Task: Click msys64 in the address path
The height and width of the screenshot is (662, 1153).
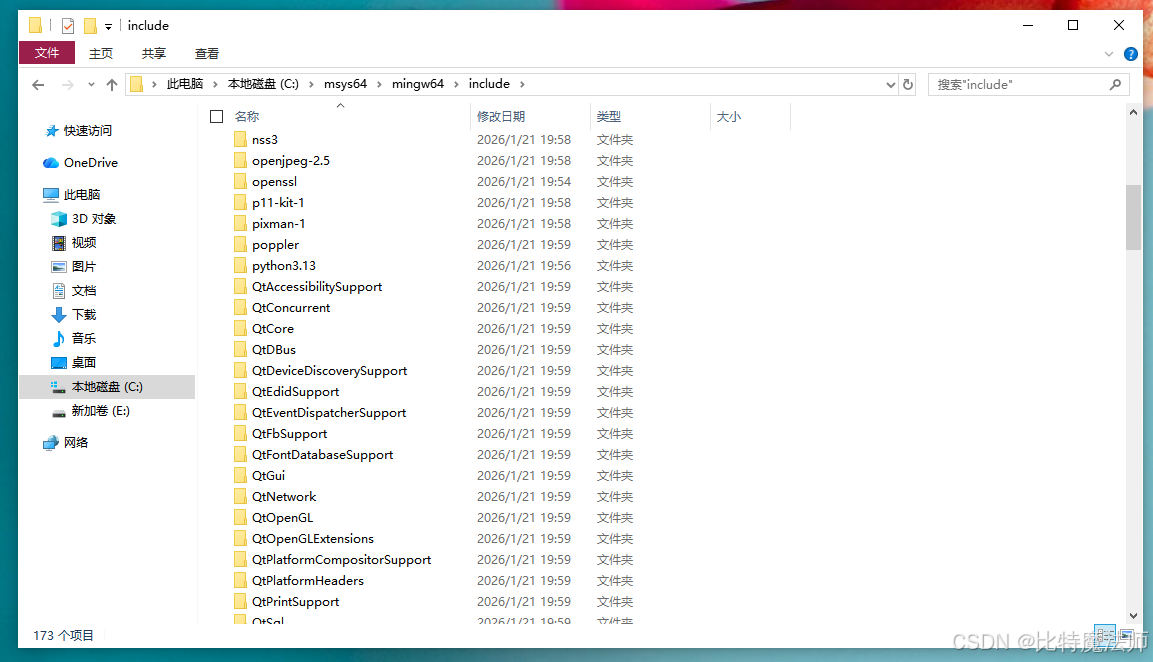Action: click(345, 84)
